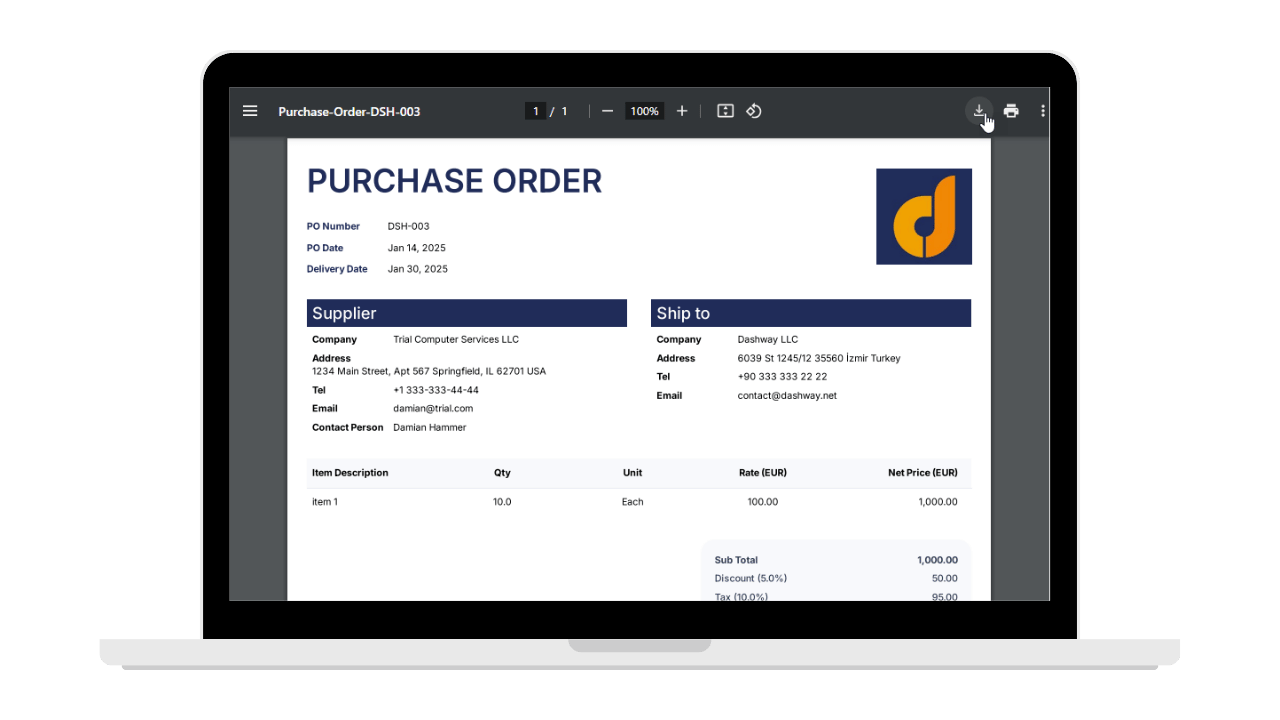This screenshot has height=720, width=1280.
Task: Click the Net Price (EUR) column header
Action: tap(923, 473)
